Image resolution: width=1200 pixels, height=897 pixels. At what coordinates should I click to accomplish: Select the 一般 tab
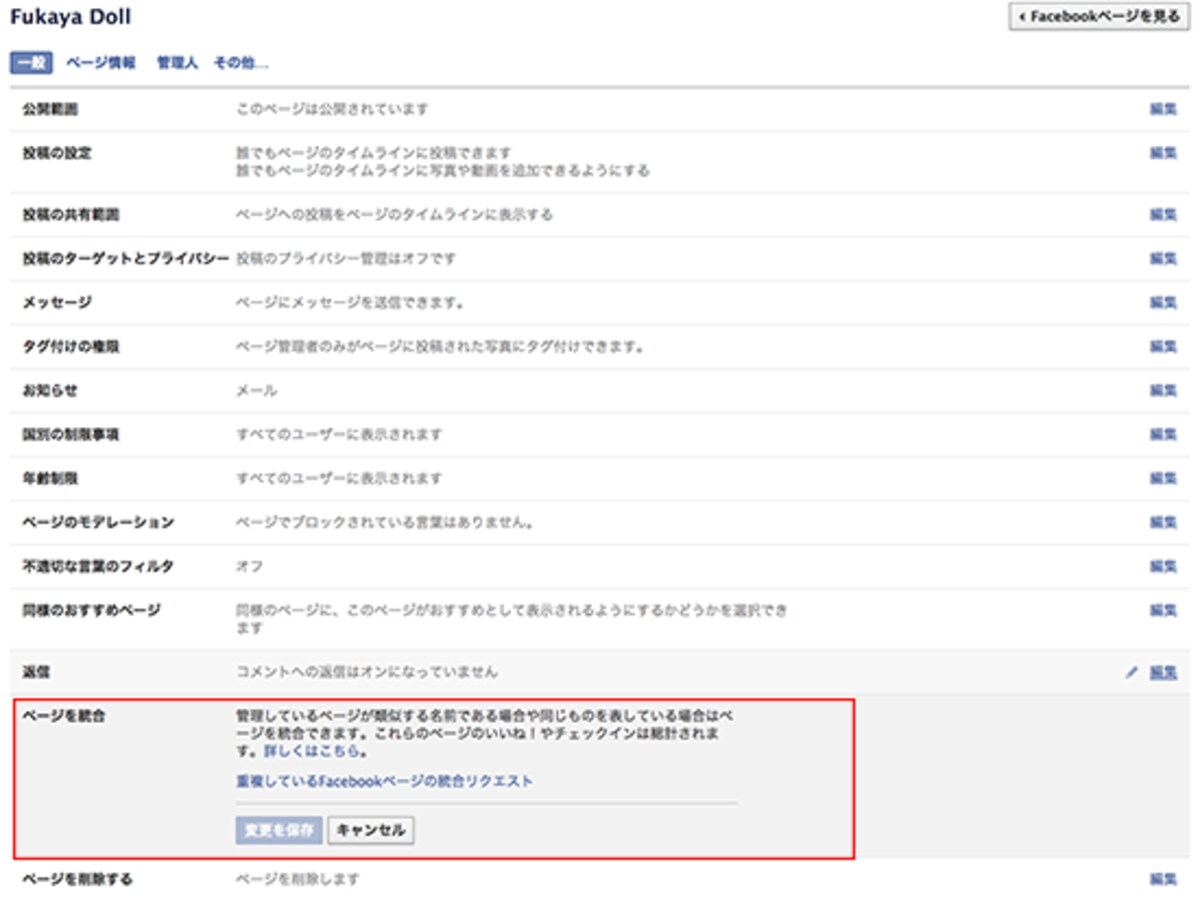pos(31,63)
